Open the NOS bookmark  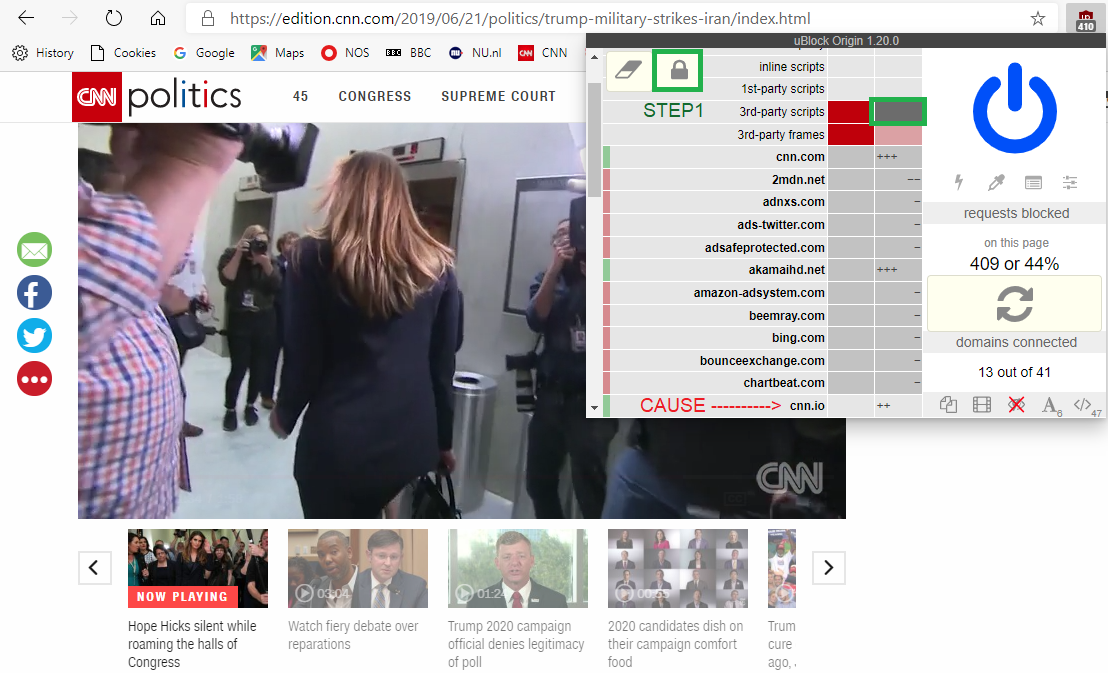(345, 53)
